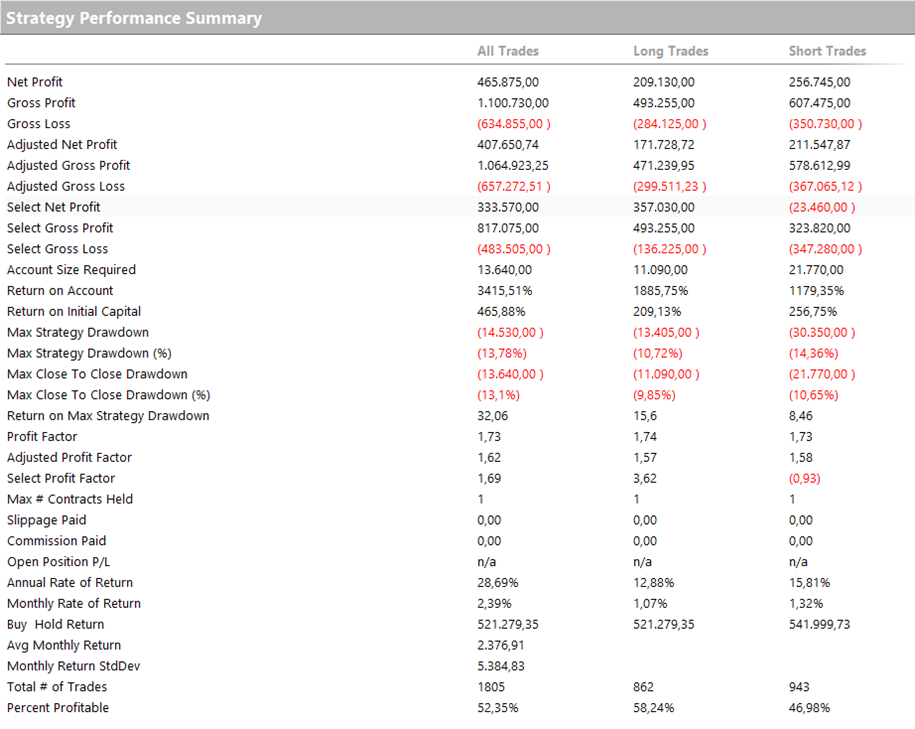Image resolution: width=915 pixels, height=729 pixels.
Task: Click the Monthly Return StdDev label
Action: (72, 666)
